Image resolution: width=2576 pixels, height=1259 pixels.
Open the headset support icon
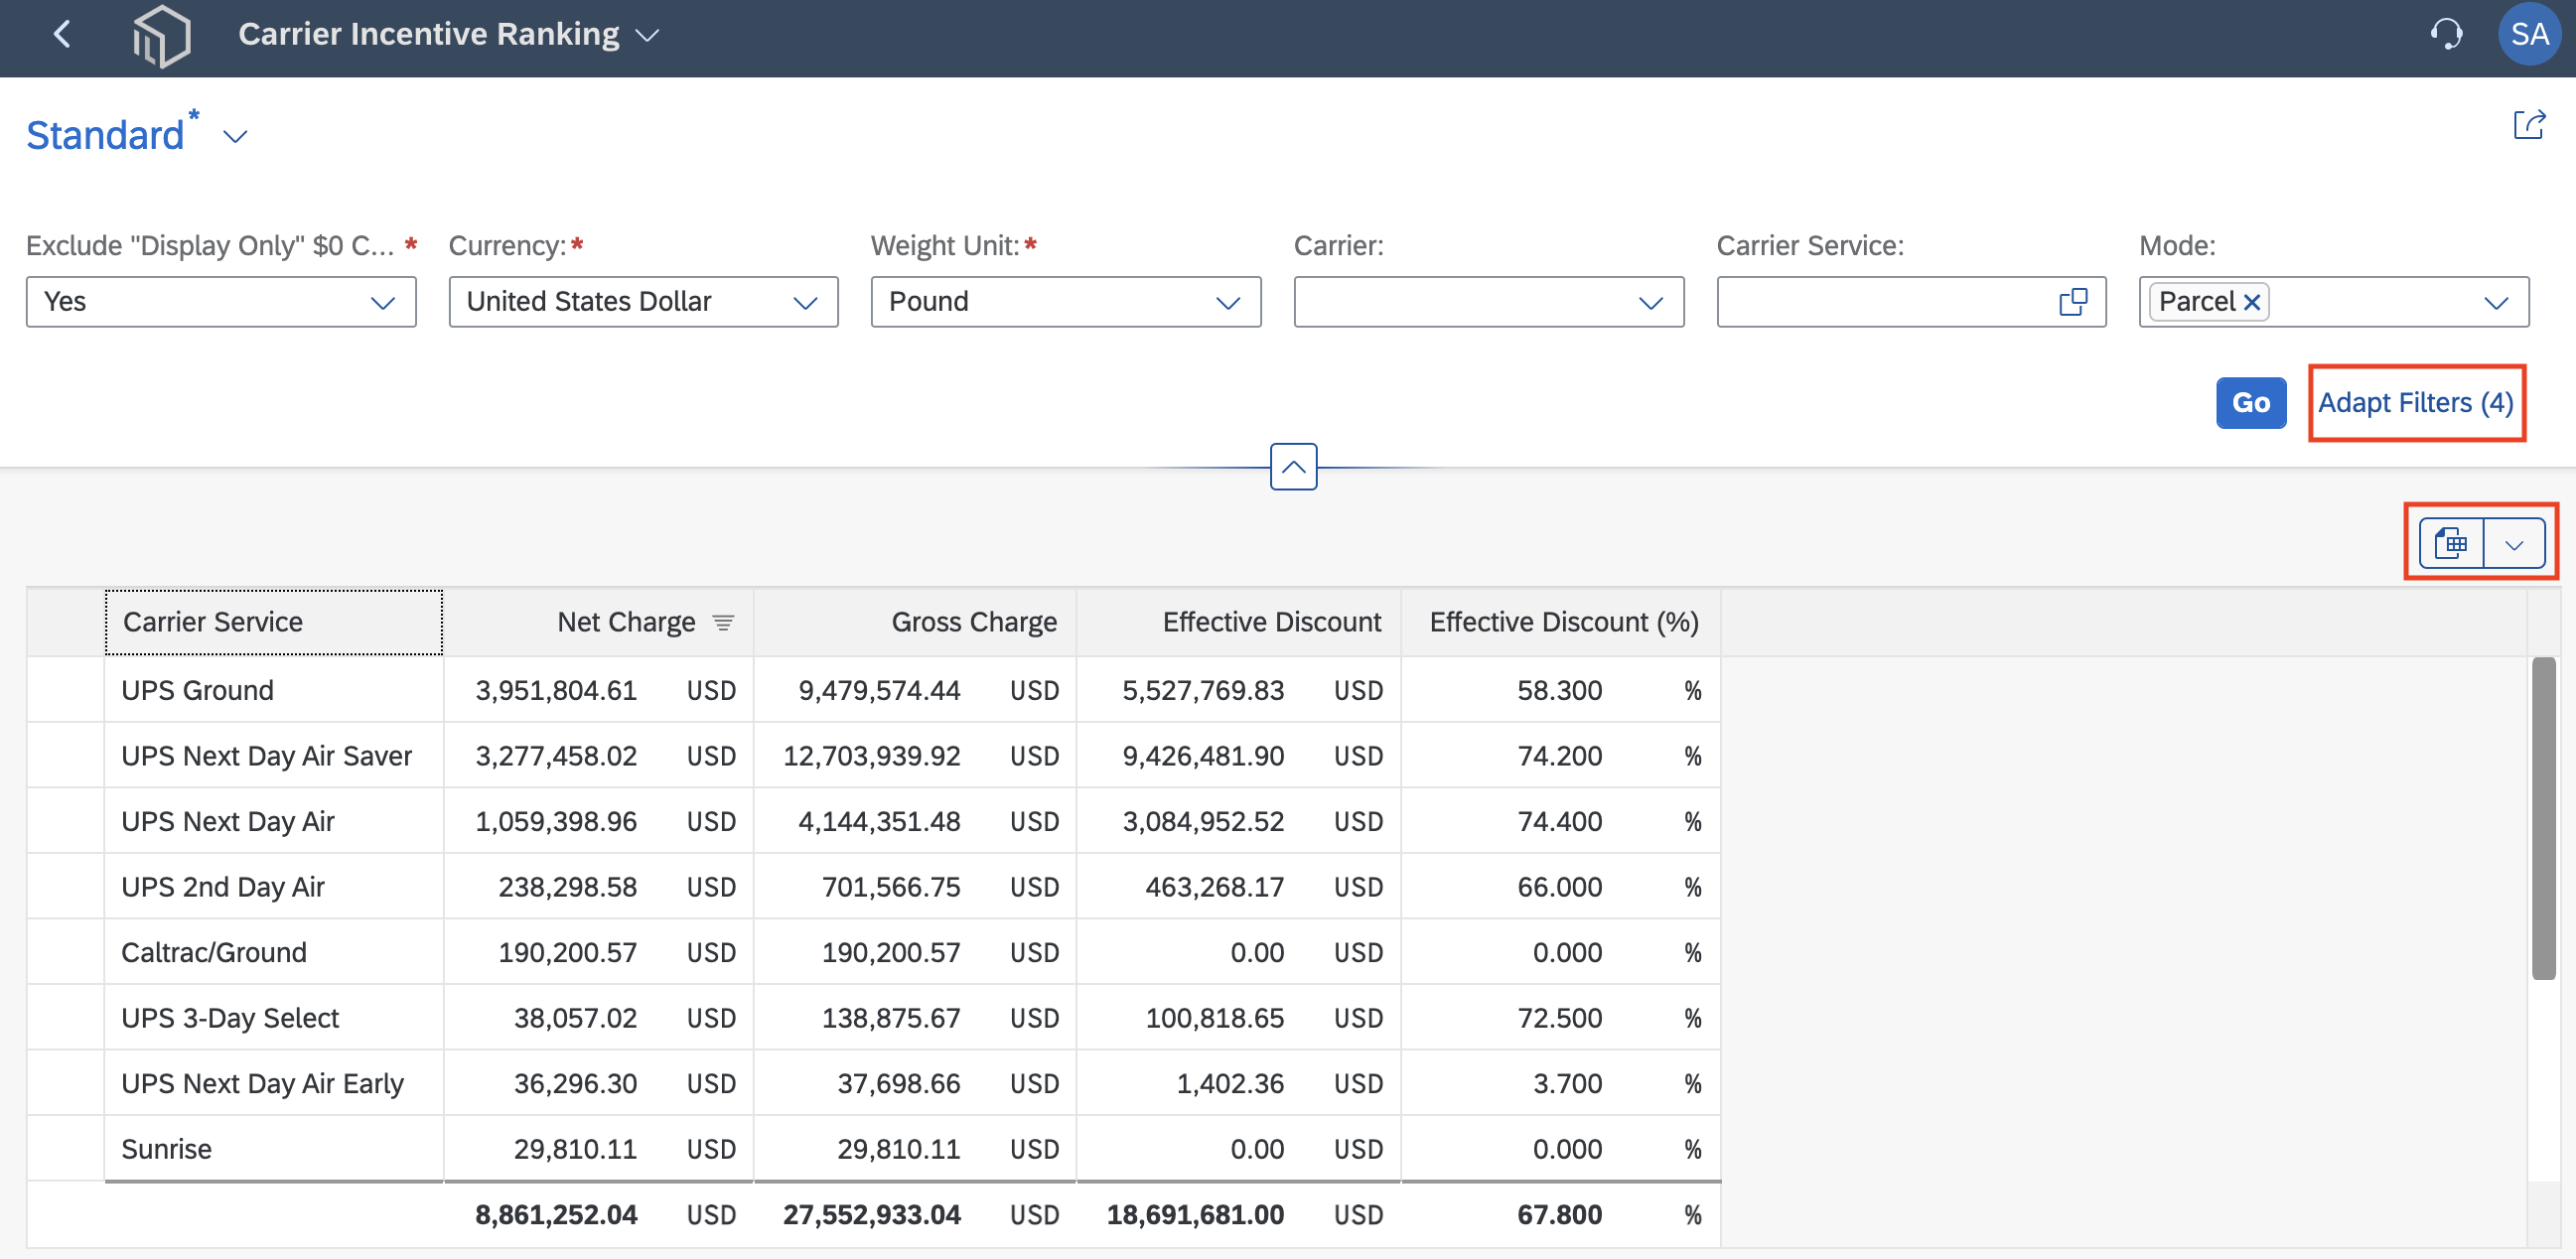pyautogui.click(x=2446, y=35)
